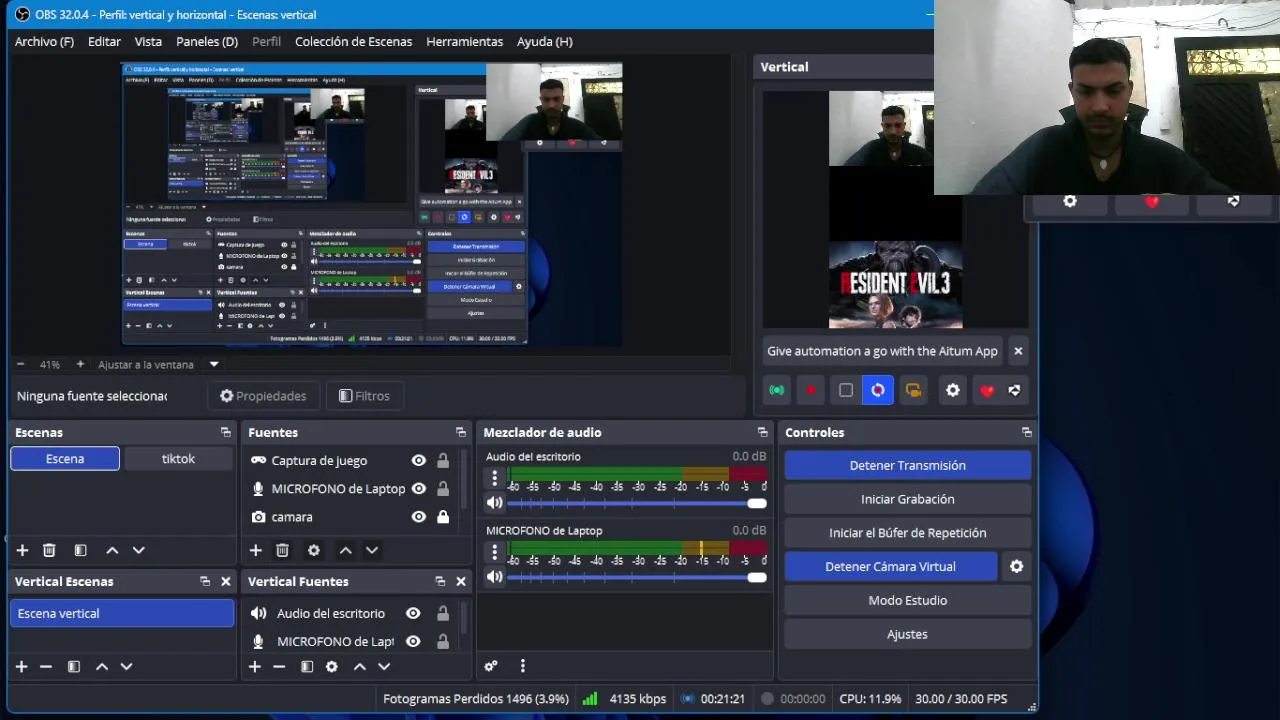Image resolution: width=1280 pixels, height=720 pixels.
Task: Open Ajustes in Controles
Action: [x=907, y=634]
